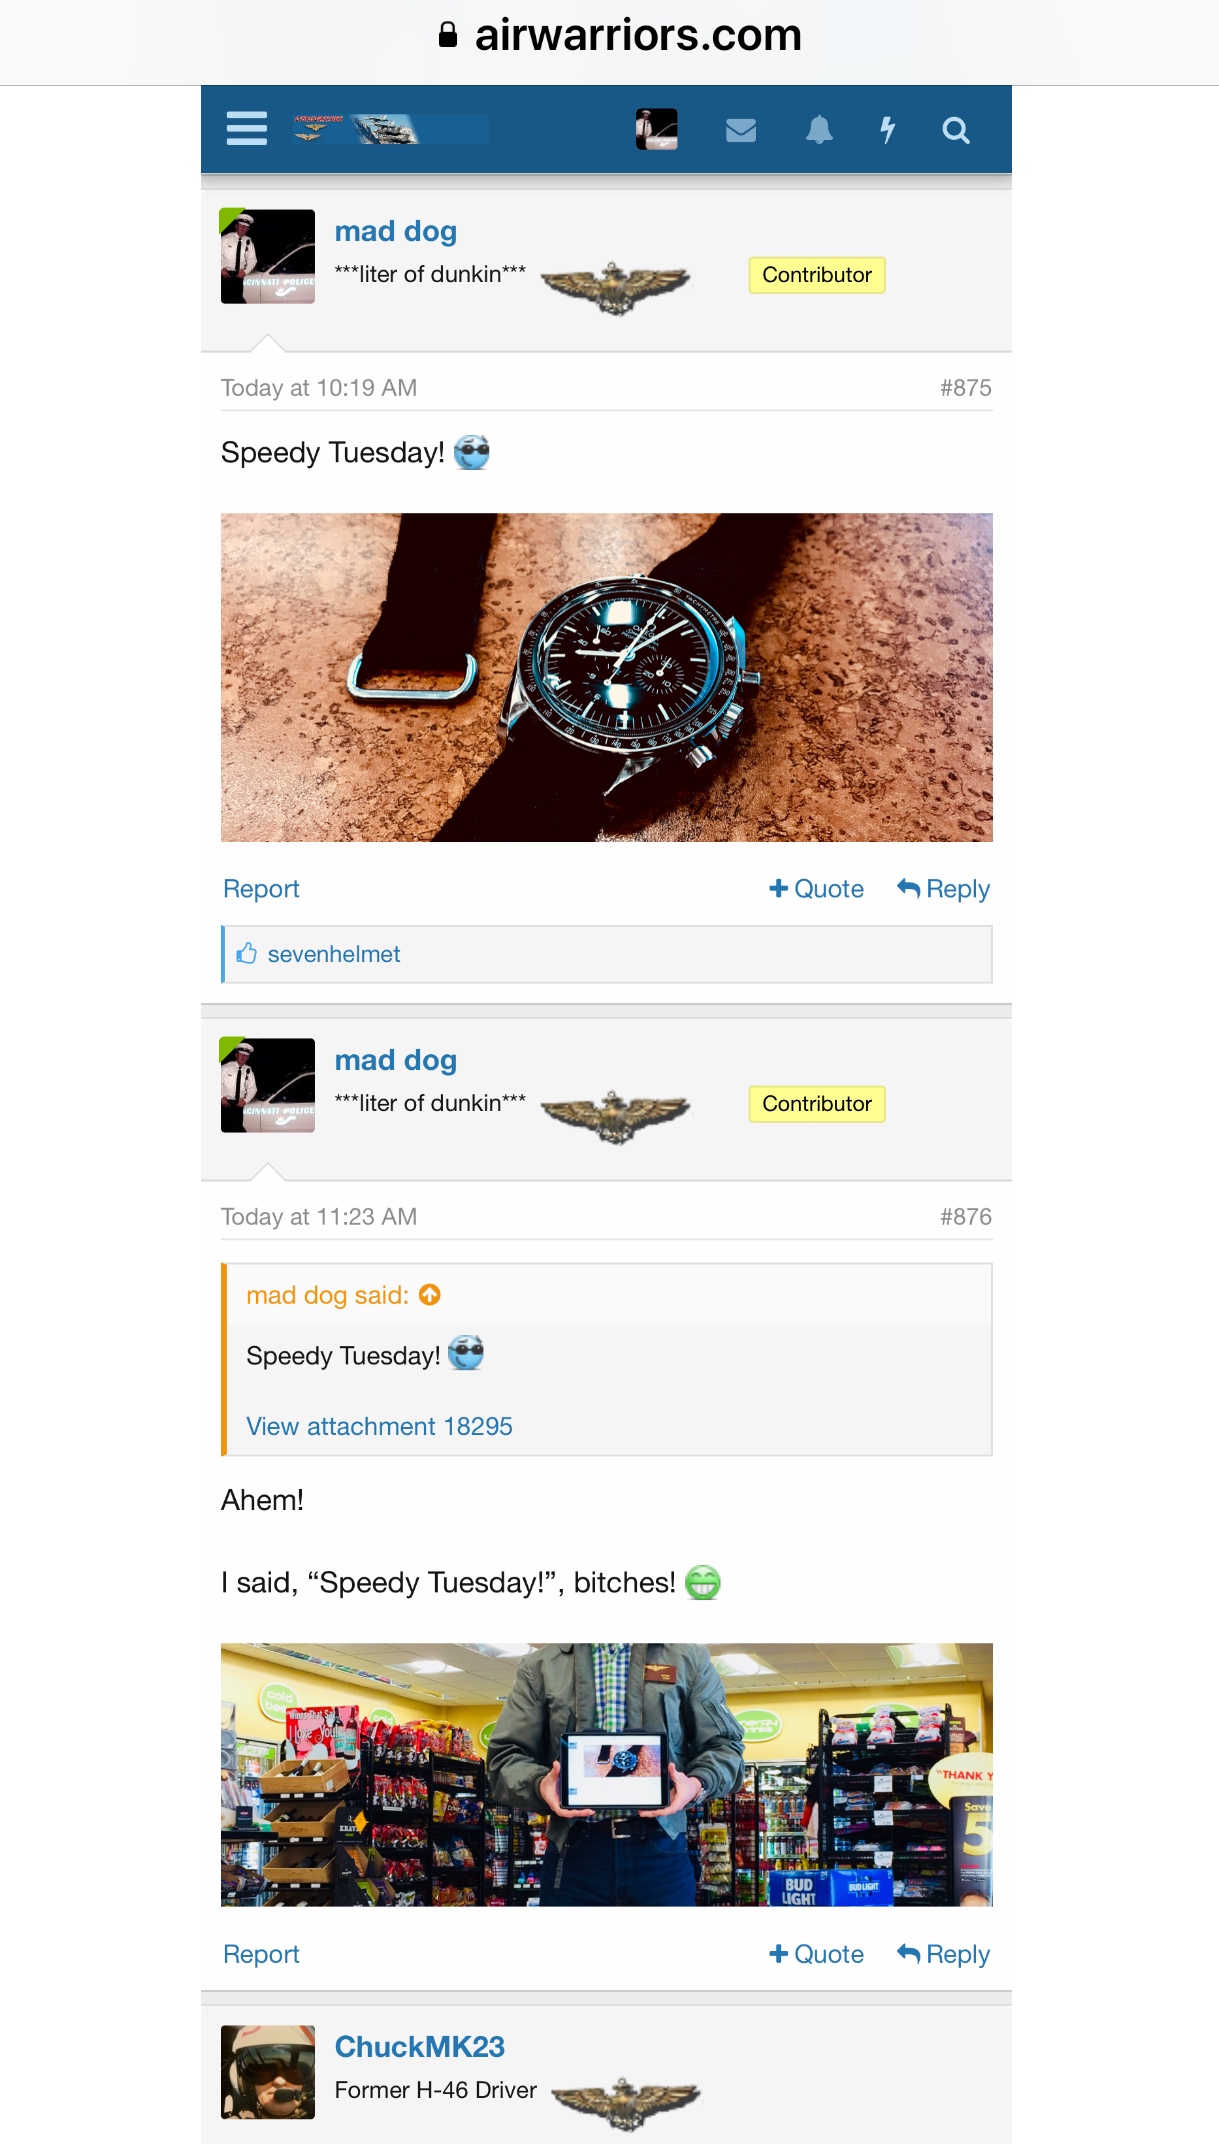Open the sevenhelmet user profile
This screenshot has width=1219, height=2144.
pyautogui.click(x=334, y=954)
